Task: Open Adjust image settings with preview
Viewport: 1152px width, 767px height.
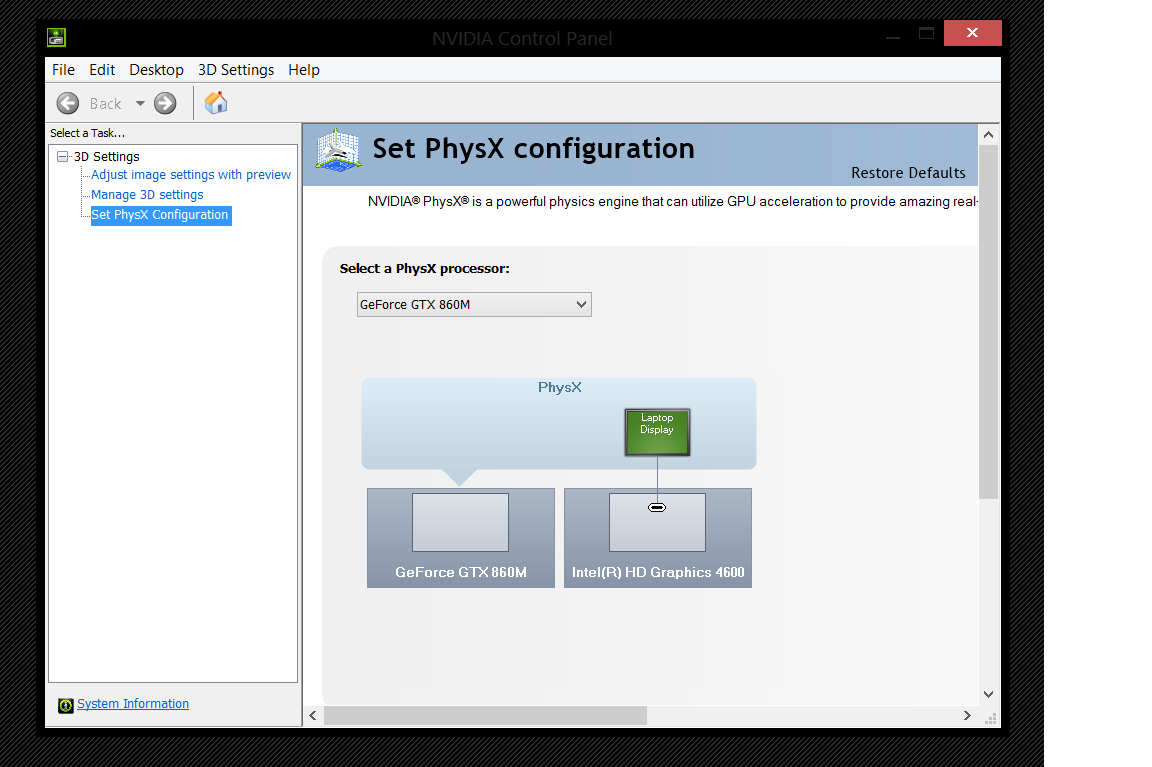Action: [x=191, y=175]
